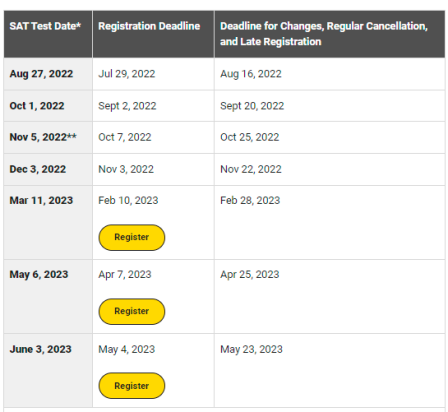
Task: Click the Apr 25, 2023 late deadline
Action: 250,274
